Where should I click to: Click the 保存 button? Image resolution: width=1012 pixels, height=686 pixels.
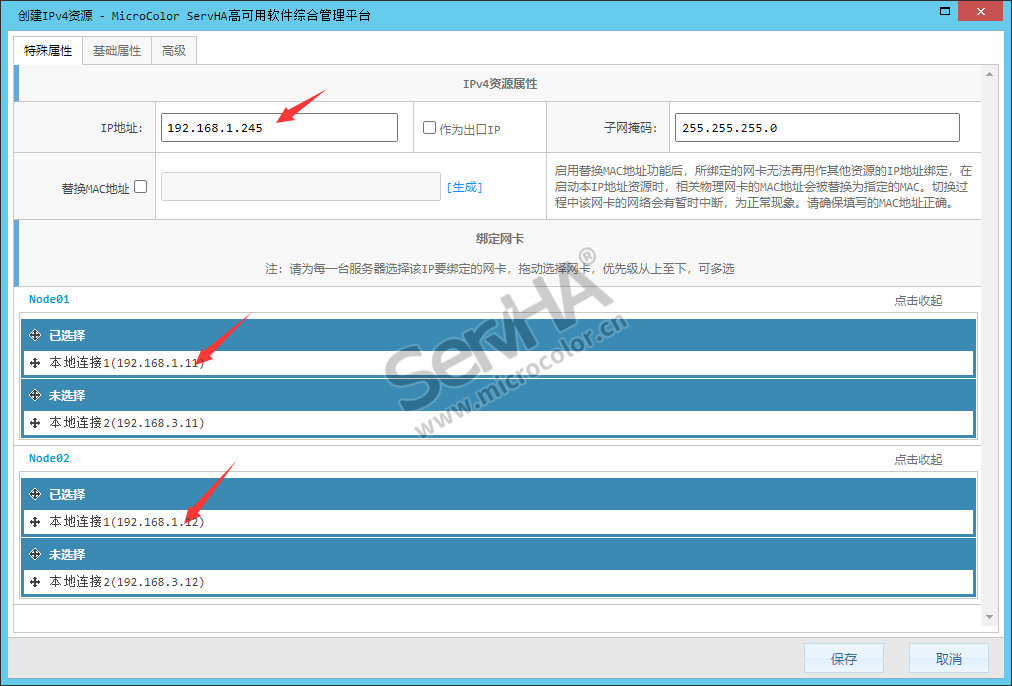843,659
